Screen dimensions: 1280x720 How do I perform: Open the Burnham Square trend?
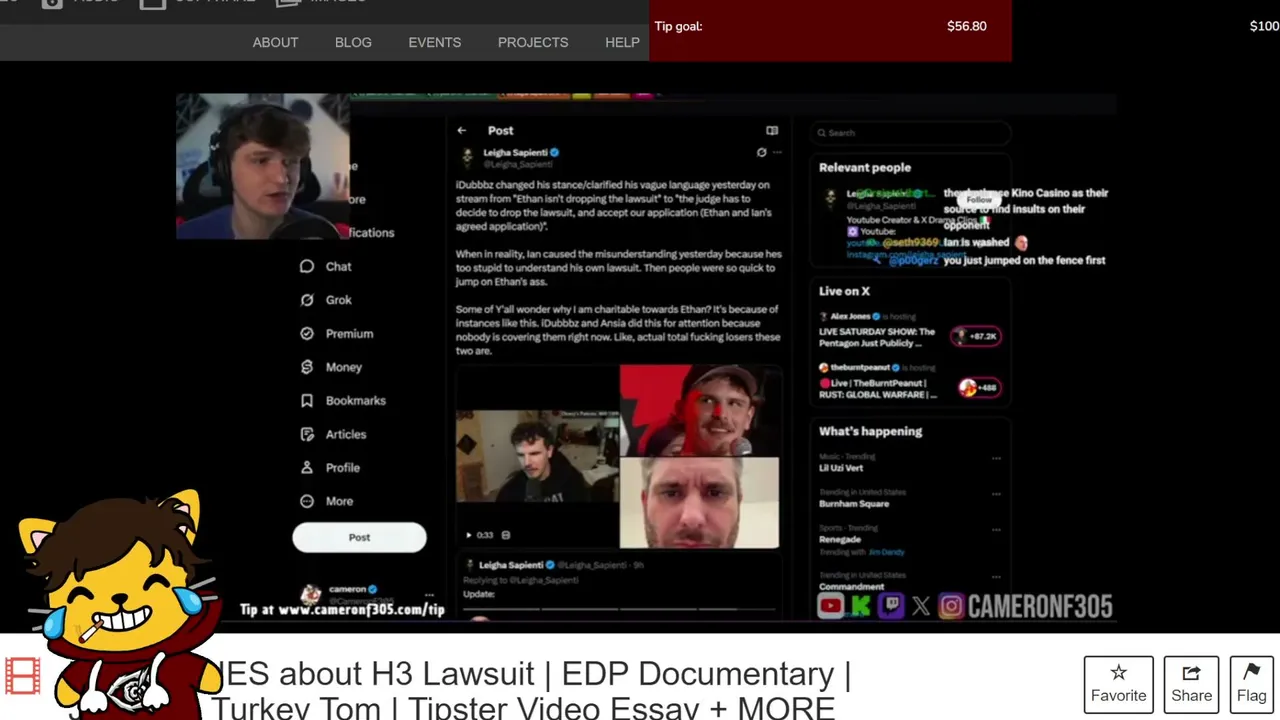pyautogui.click(x=854, y=503)
